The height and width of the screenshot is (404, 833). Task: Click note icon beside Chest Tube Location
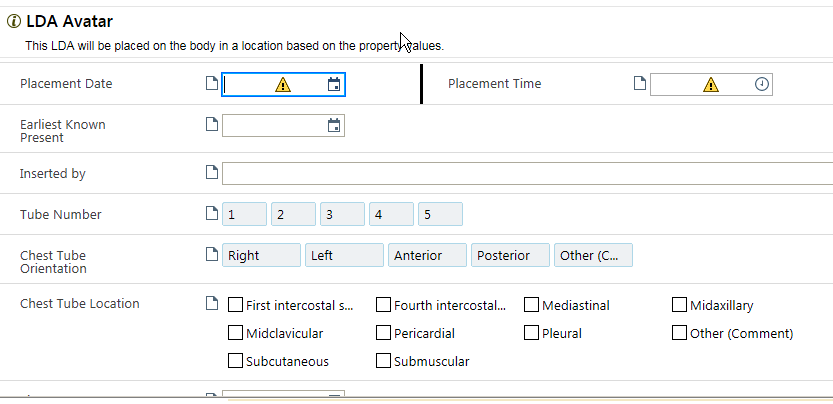pos(212,304)
